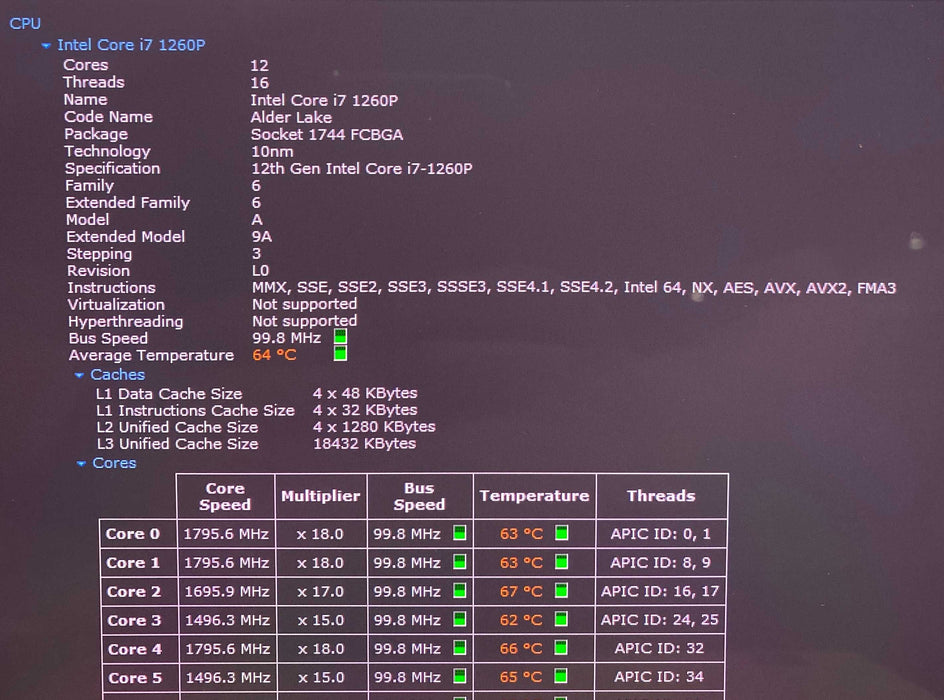944x700 pixels.
Task: Collapse the Cores section
Action: (x=81, y=463)
